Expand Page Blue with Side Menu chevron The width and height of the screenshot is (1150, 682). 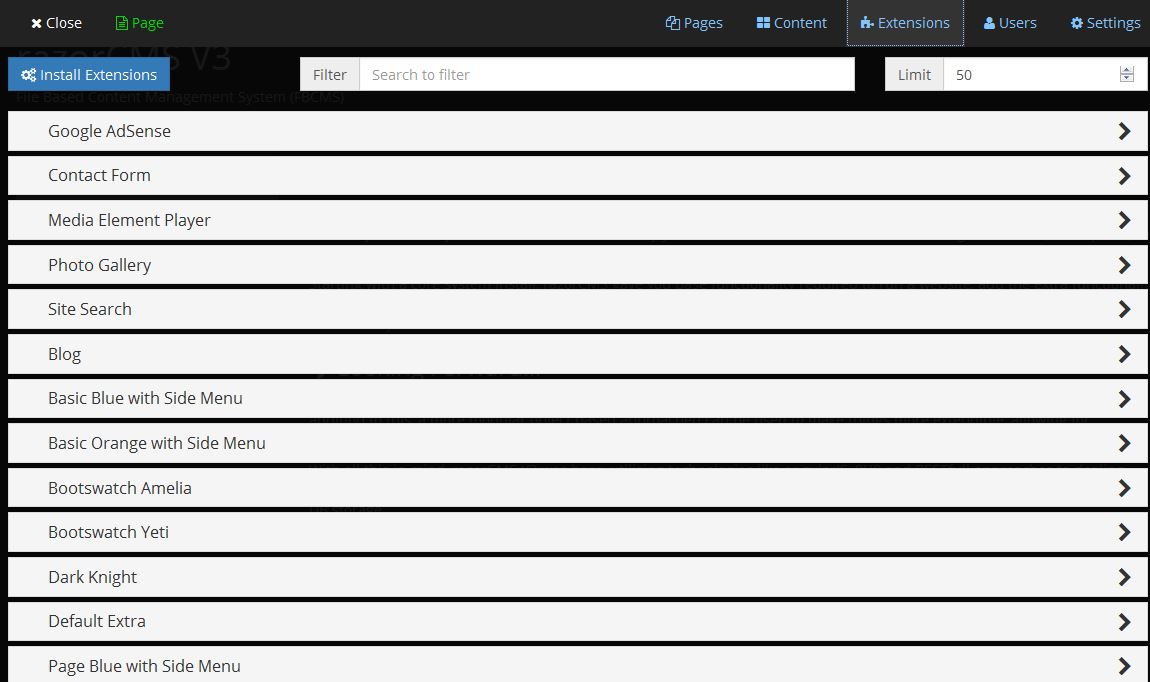tap(1124, 666)
